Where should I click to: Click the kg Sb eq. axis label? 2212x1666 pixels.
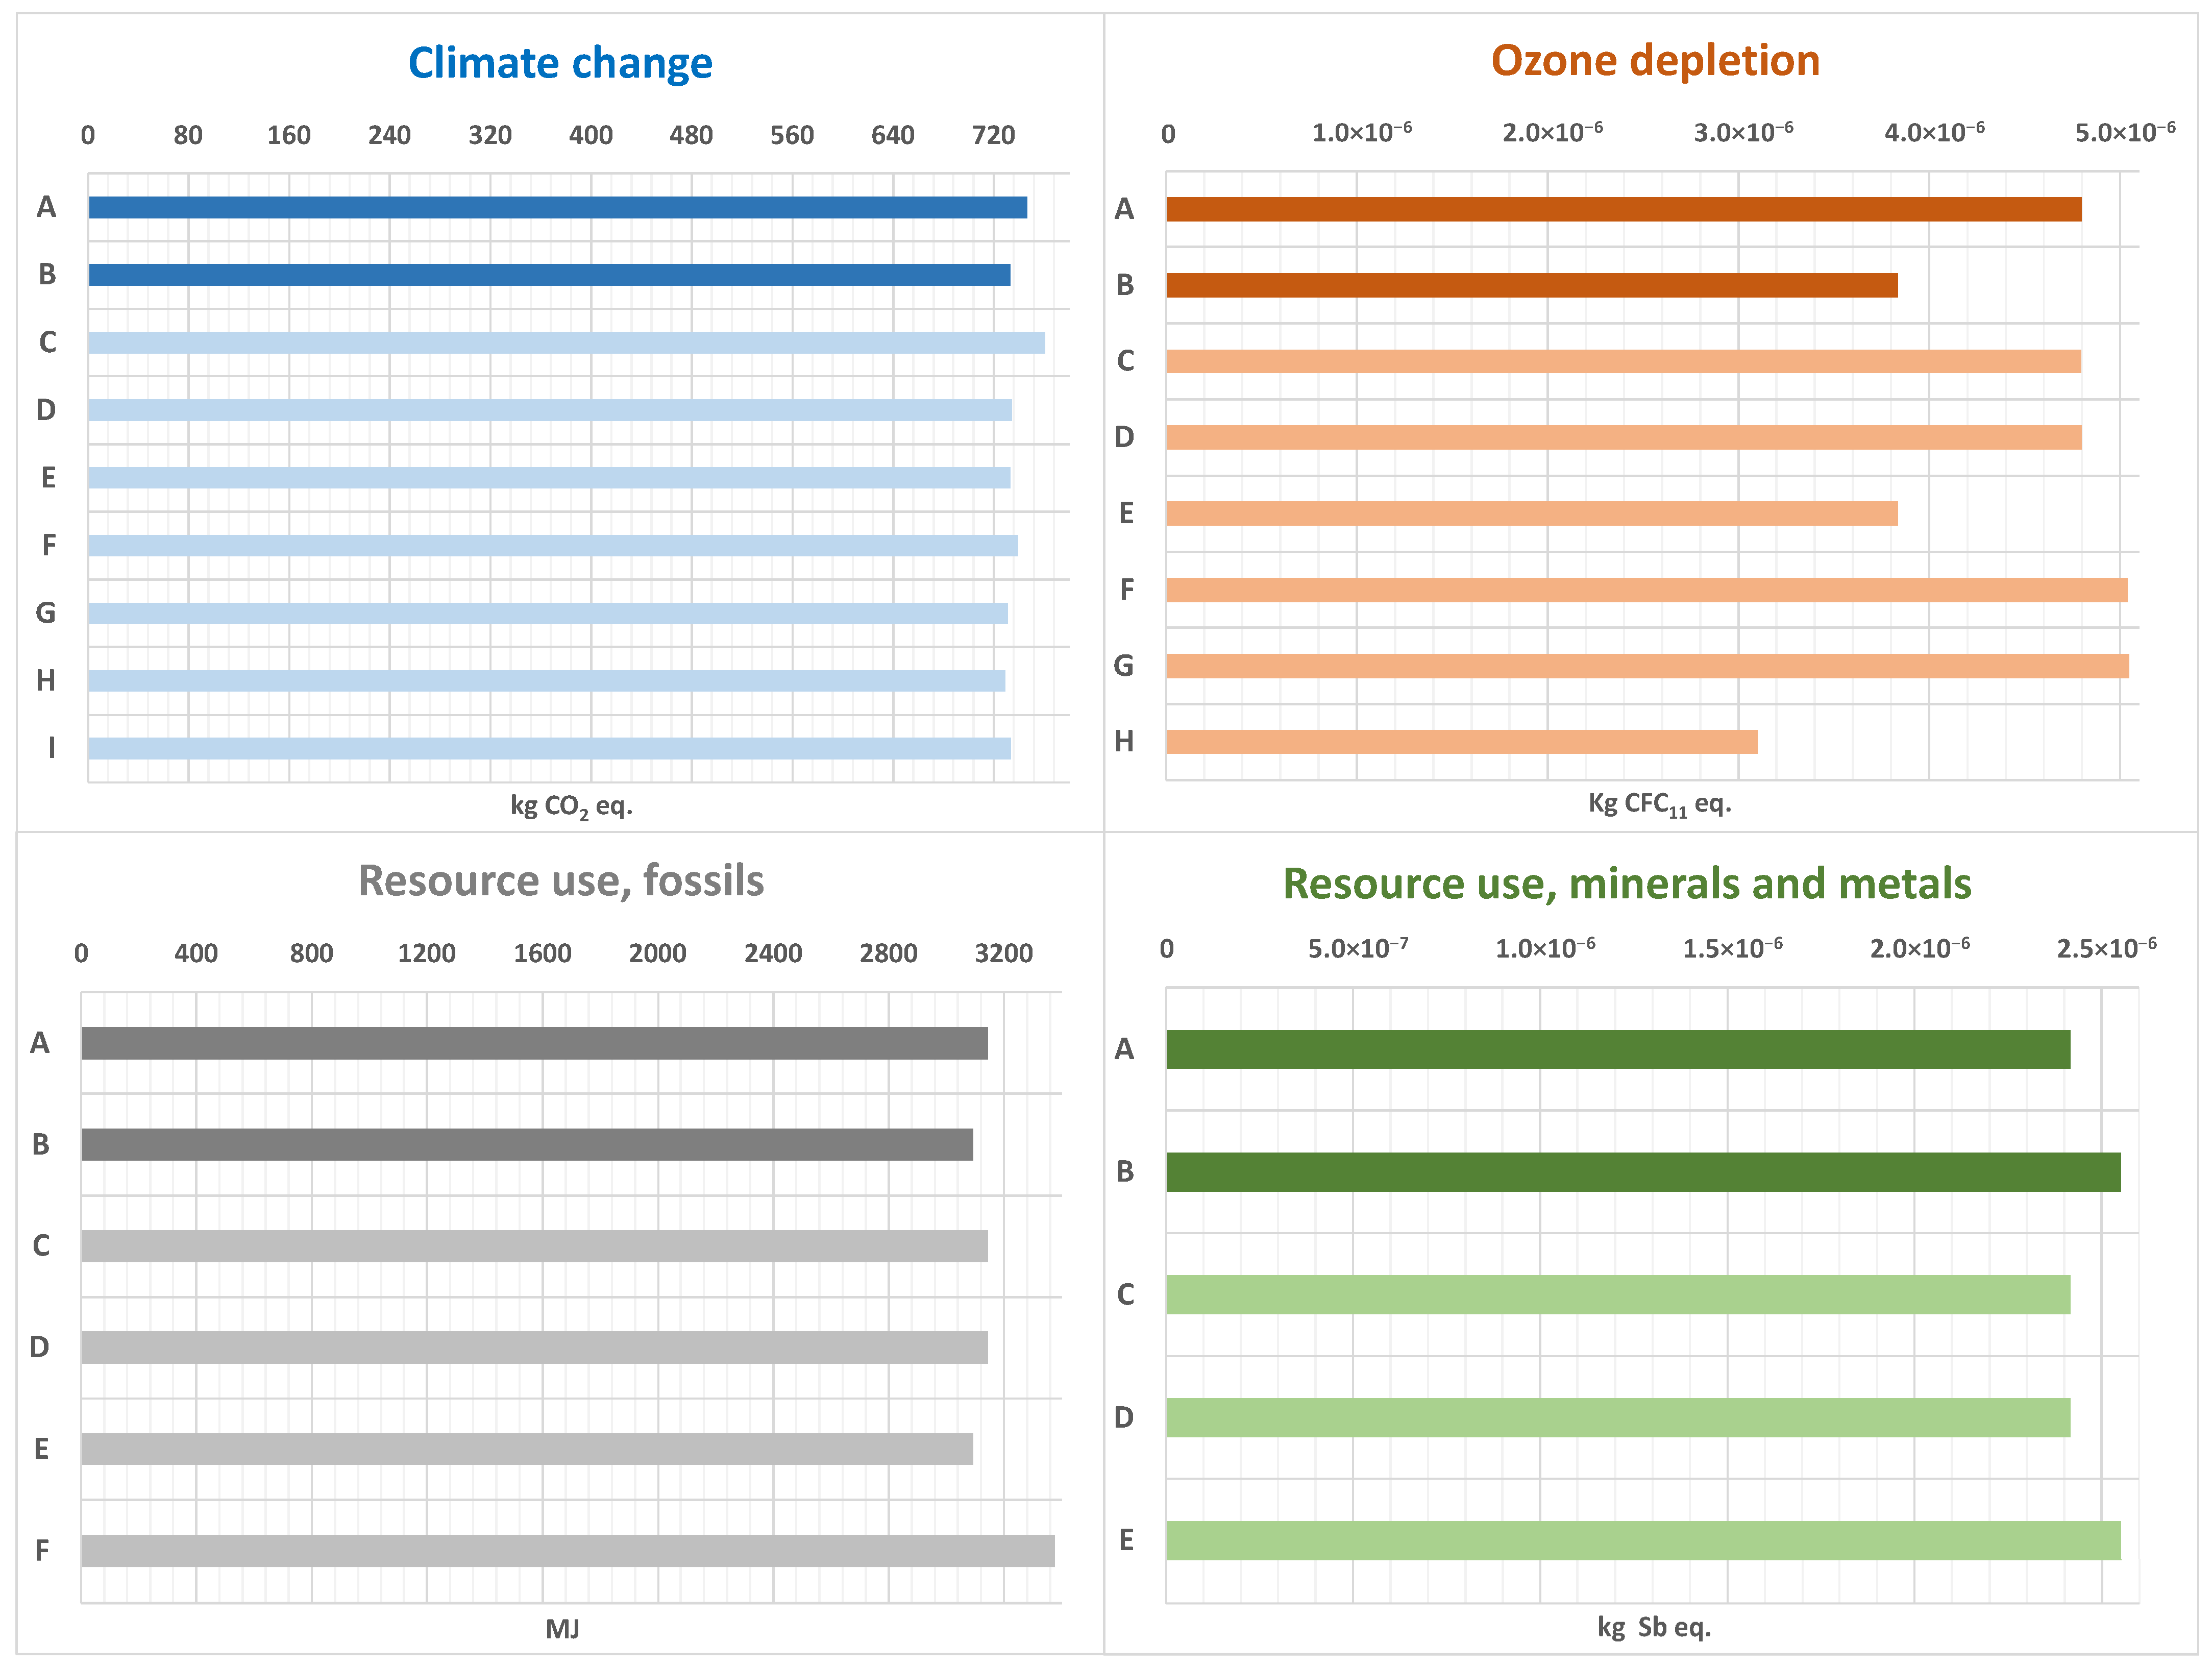click(1654, 1627)
